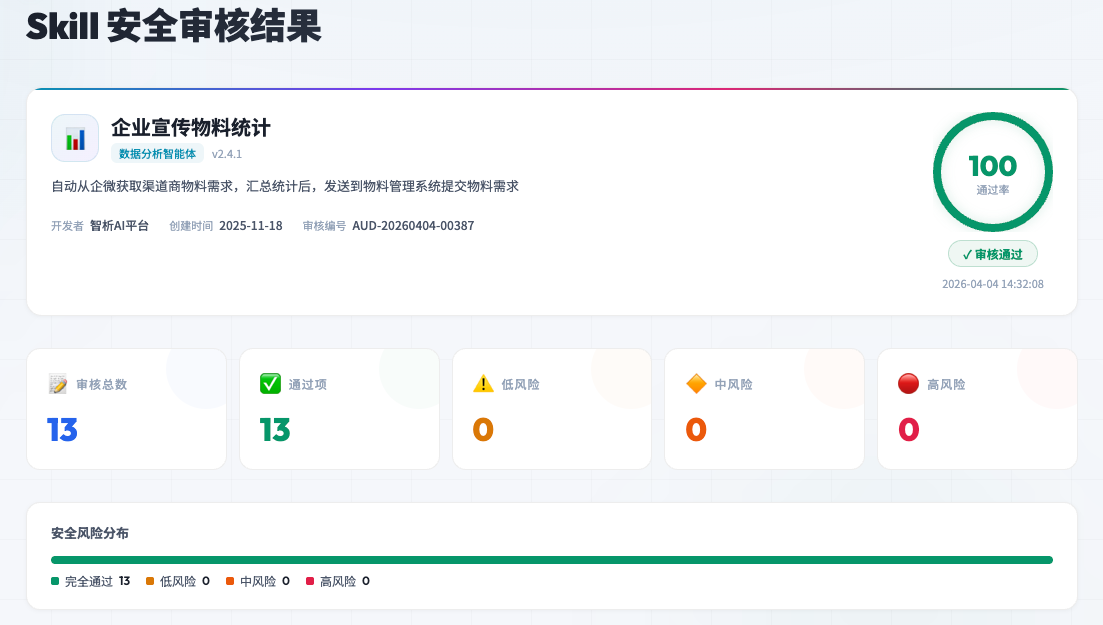The width and height of the screenshot is (1103, 625).
Task: Click the circular 100 通过率 gauge
Action: pos(992,172)
